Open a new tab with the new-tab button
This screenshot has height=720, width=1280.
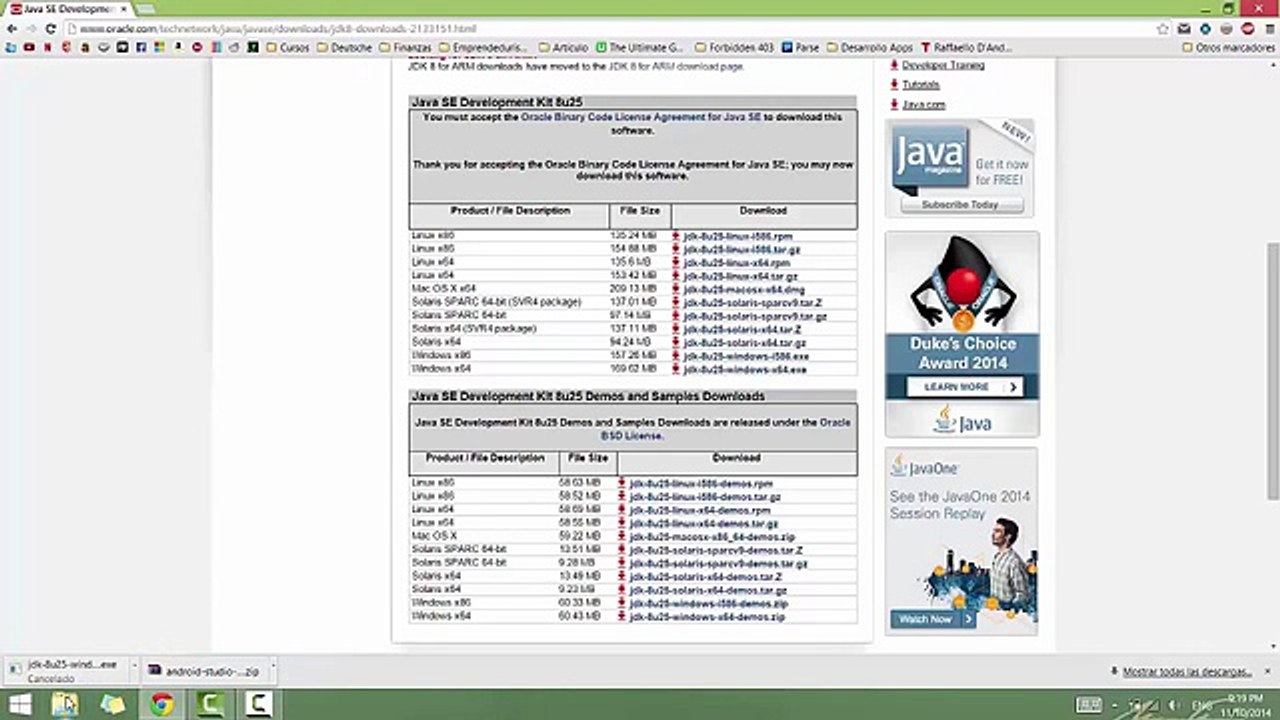[143, 9]
